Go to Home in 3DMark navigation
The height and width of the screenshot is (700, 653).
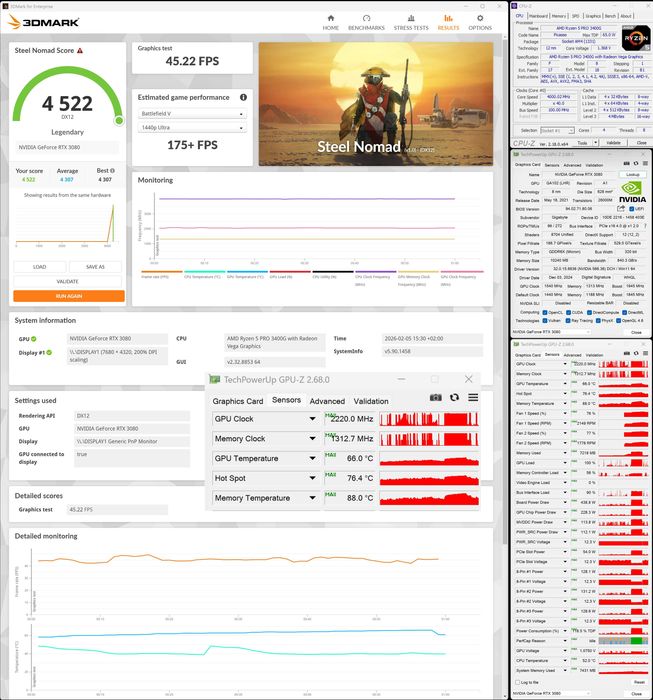click(x=331, y=22)
